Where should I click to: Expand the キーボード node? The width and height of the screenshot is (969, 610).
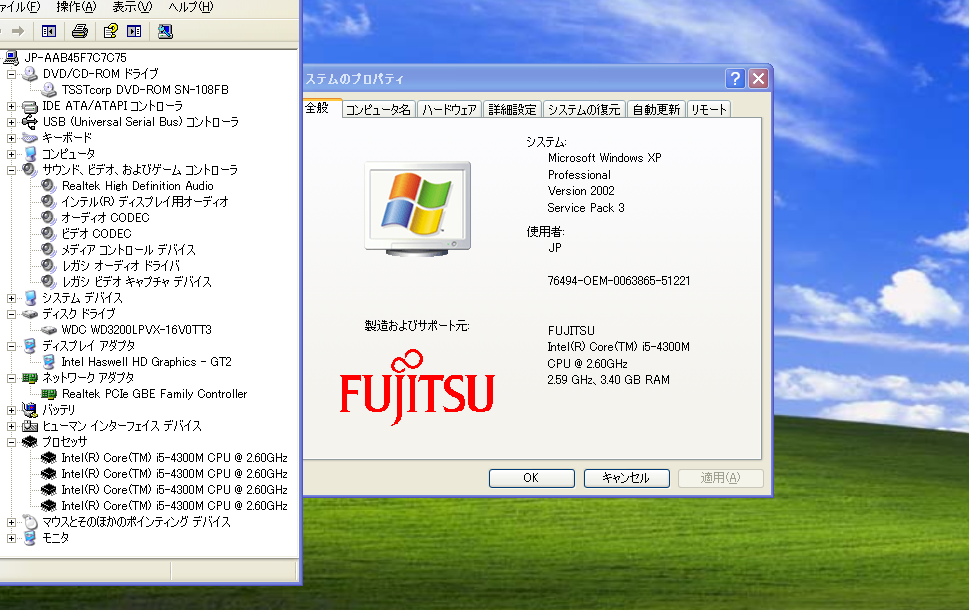click(x=11, y=138)
